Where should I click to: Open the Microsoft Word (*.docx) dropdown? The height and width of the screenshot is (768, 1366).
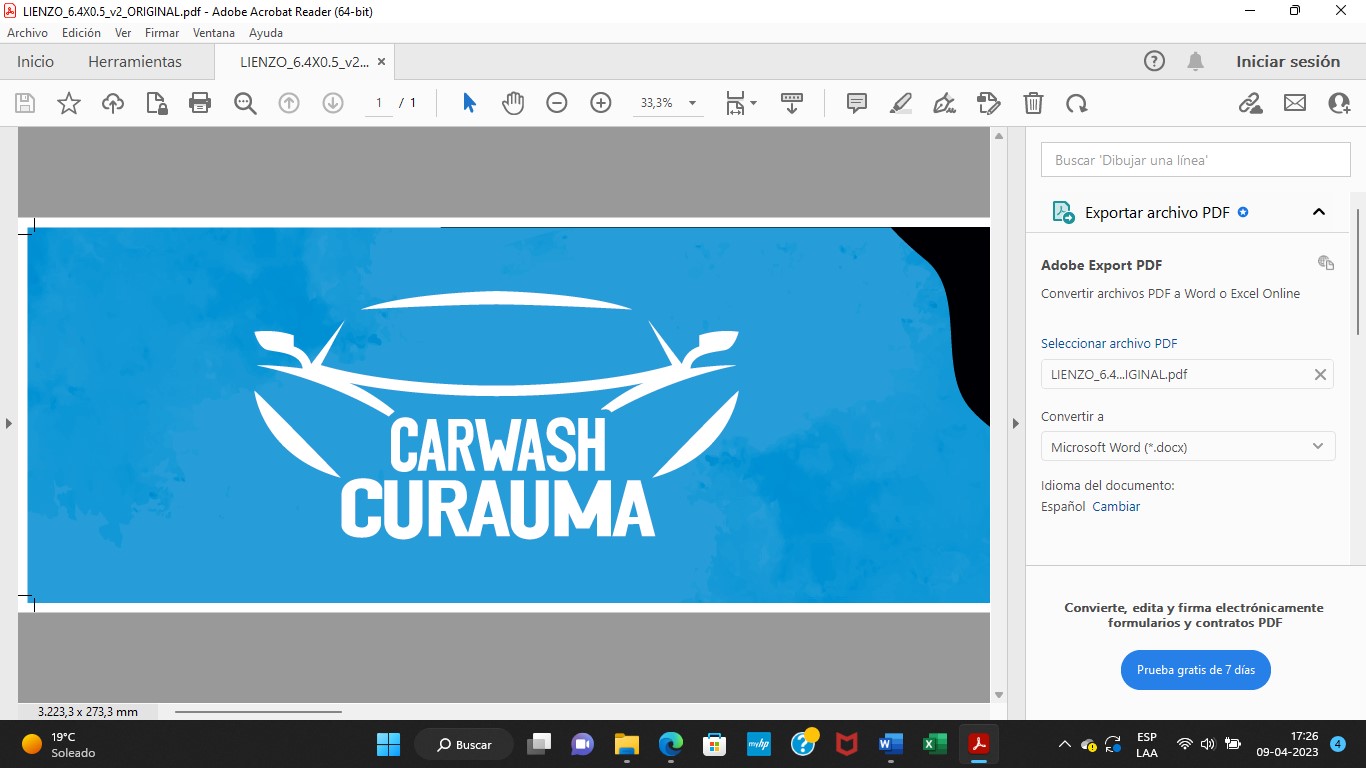point(1188,446)
